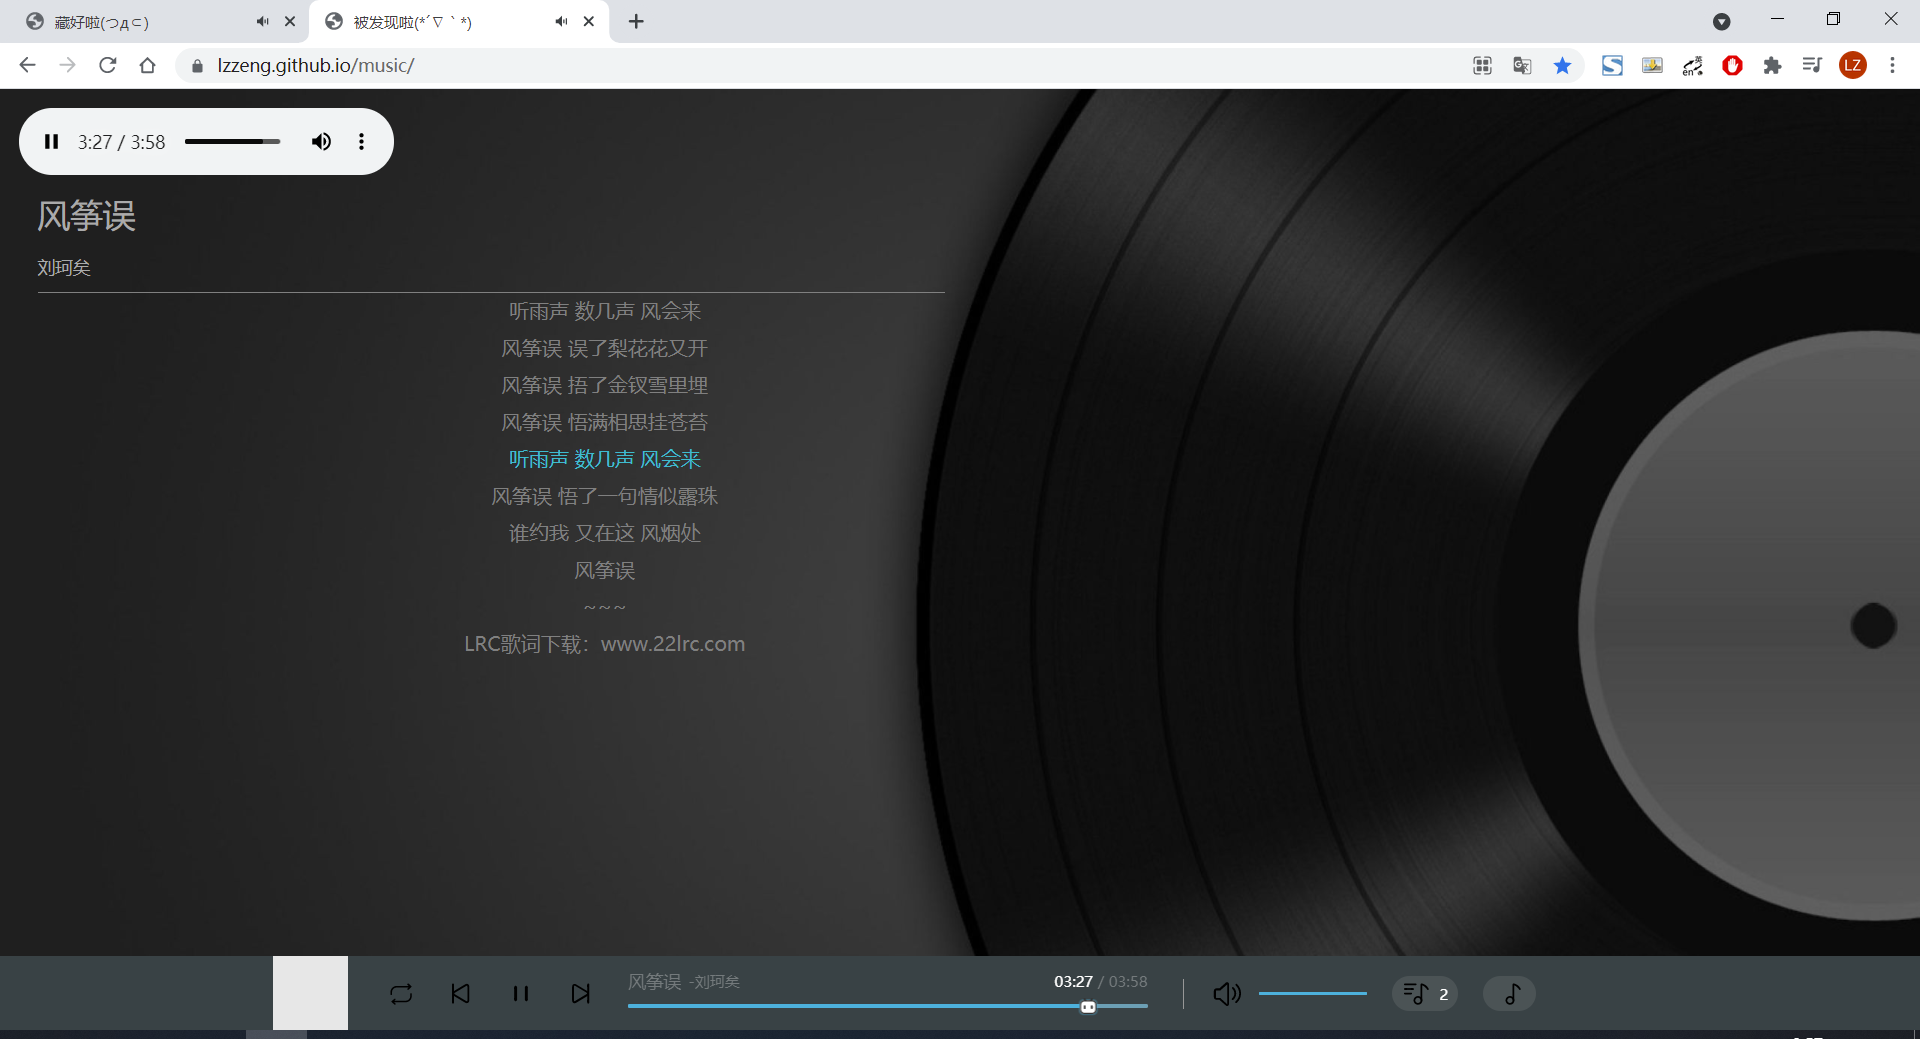Click lyric line 风筝误 悟满相思挂苍苔

[605, 422]
